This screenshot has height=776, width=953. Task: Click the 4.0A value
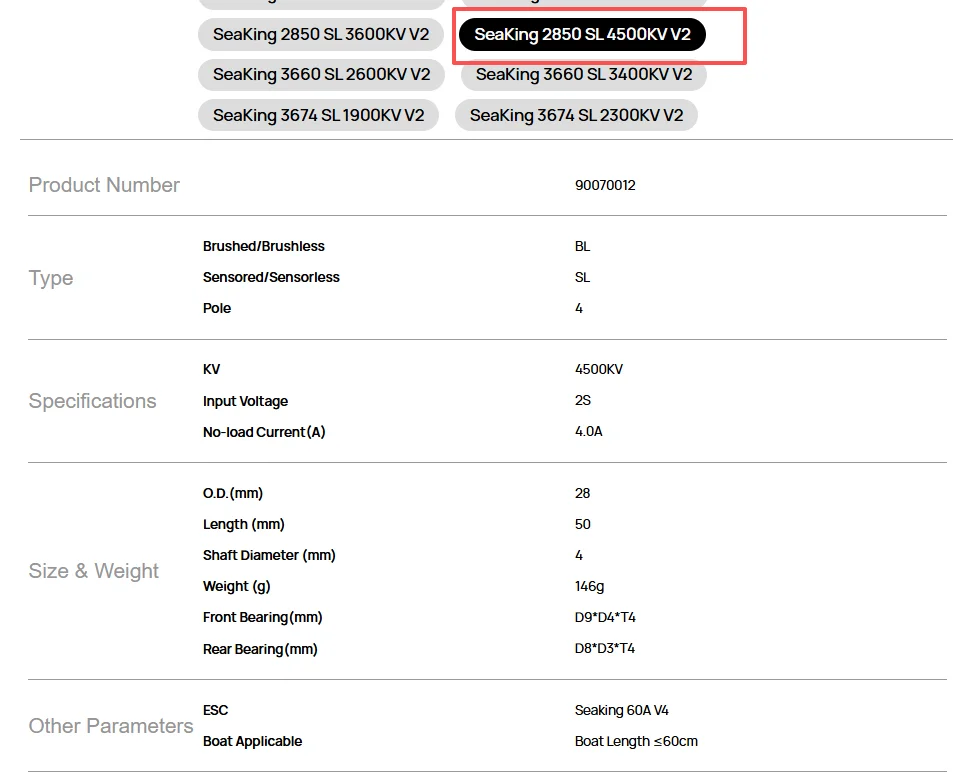click(x=588, y=431)
